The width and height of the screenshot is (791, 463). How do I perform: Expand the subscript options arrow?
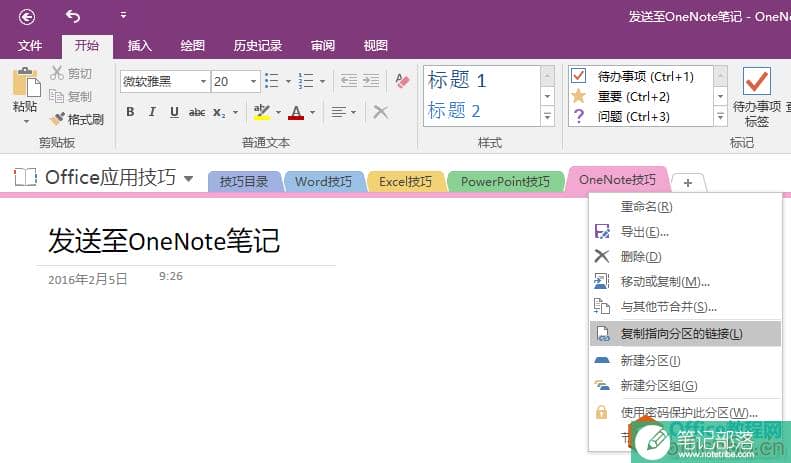click(x=236, y=112)
